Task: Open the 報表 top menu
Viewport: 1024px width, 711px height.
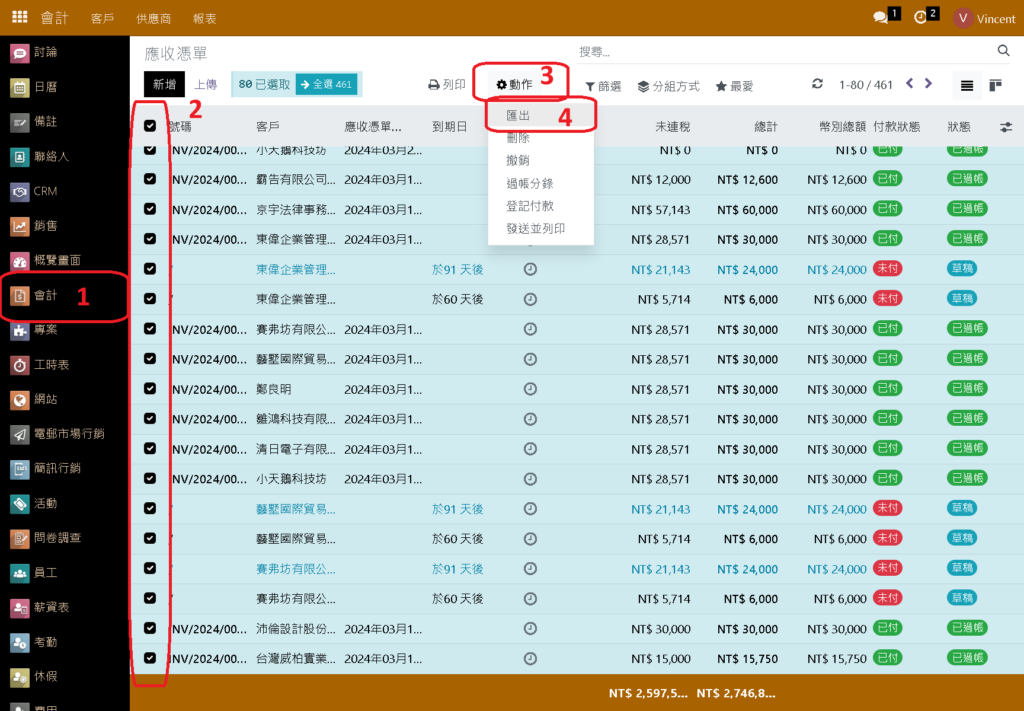Action: [x=204, y=18]
